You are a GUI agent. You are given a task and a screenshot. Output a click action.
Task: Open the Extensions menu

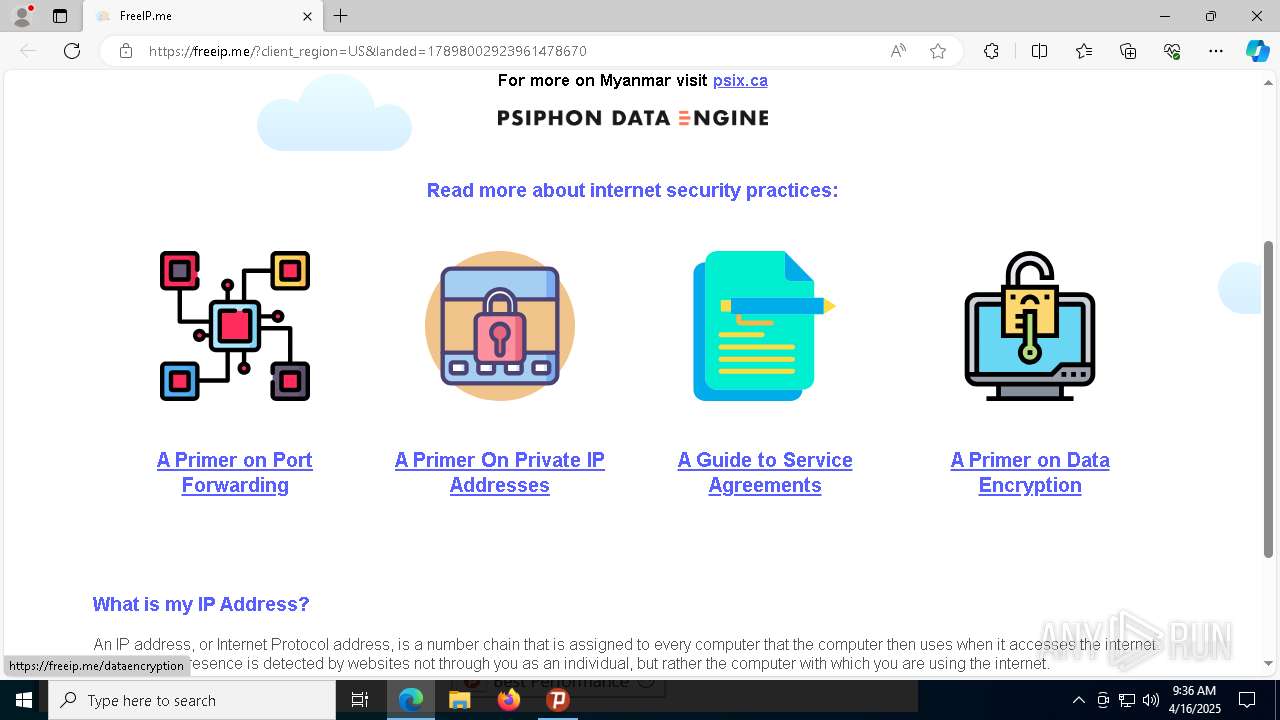991,51
